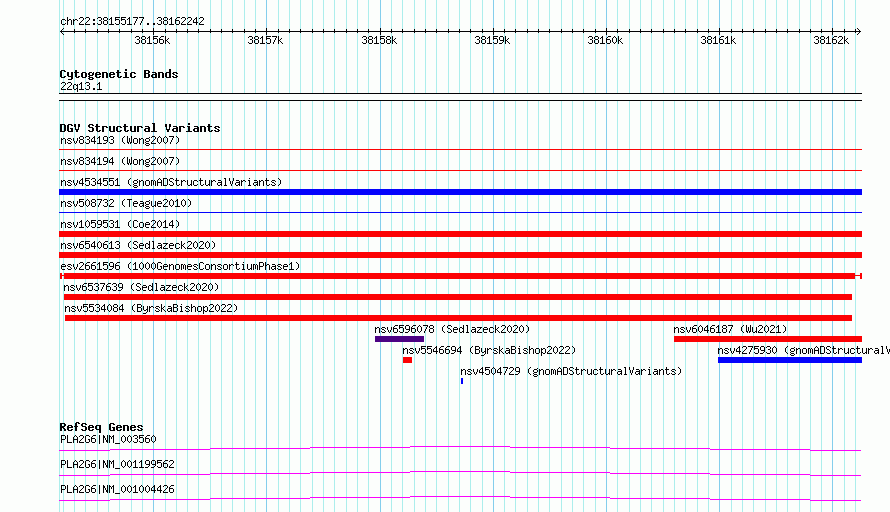This screenshot has width=890, height=512.
Task: Select the nsv6537639 (Sedlazeck2020) label
Action: tap(141, 287)
